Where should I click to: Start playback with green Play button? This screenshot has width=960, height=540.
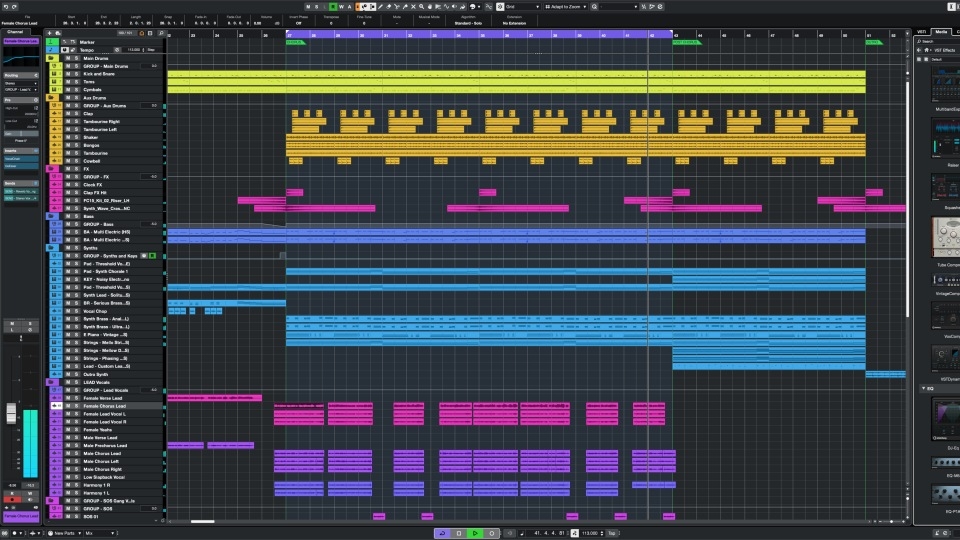point(475,533)
